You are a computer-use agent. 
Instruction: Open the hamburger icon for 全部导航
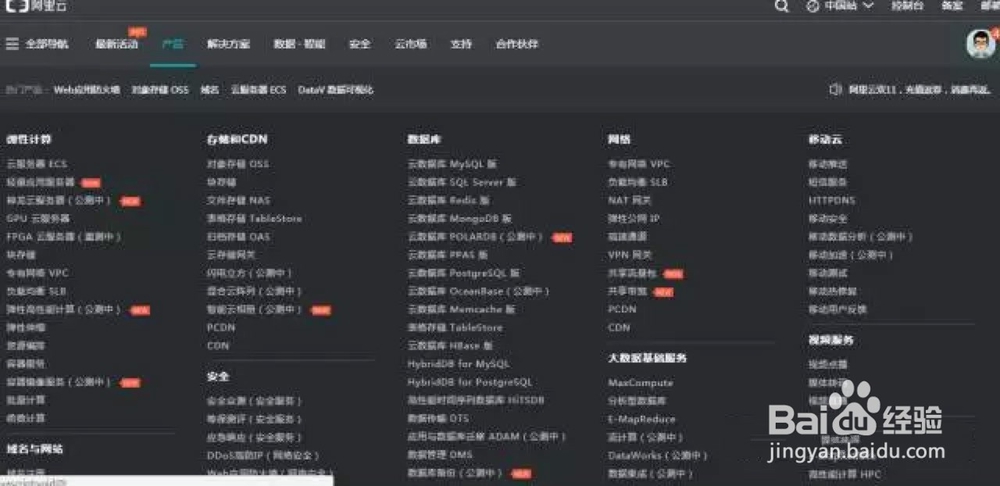pos(12,44)
